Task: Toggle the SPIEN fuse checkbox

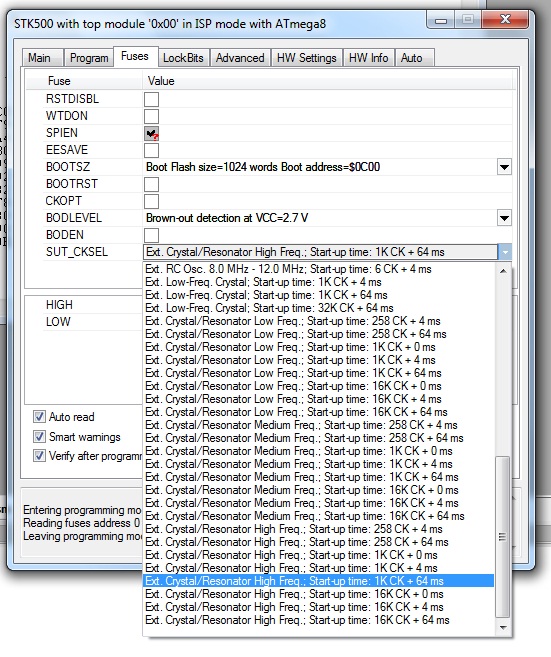Action: point(152,133)
